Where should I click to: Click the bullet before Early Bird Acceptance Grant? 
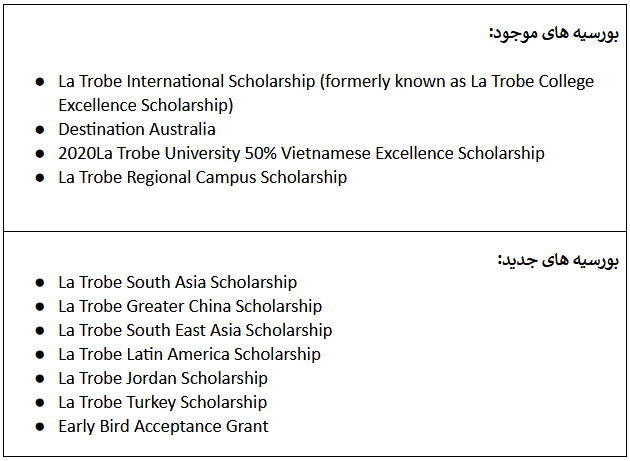40,427
